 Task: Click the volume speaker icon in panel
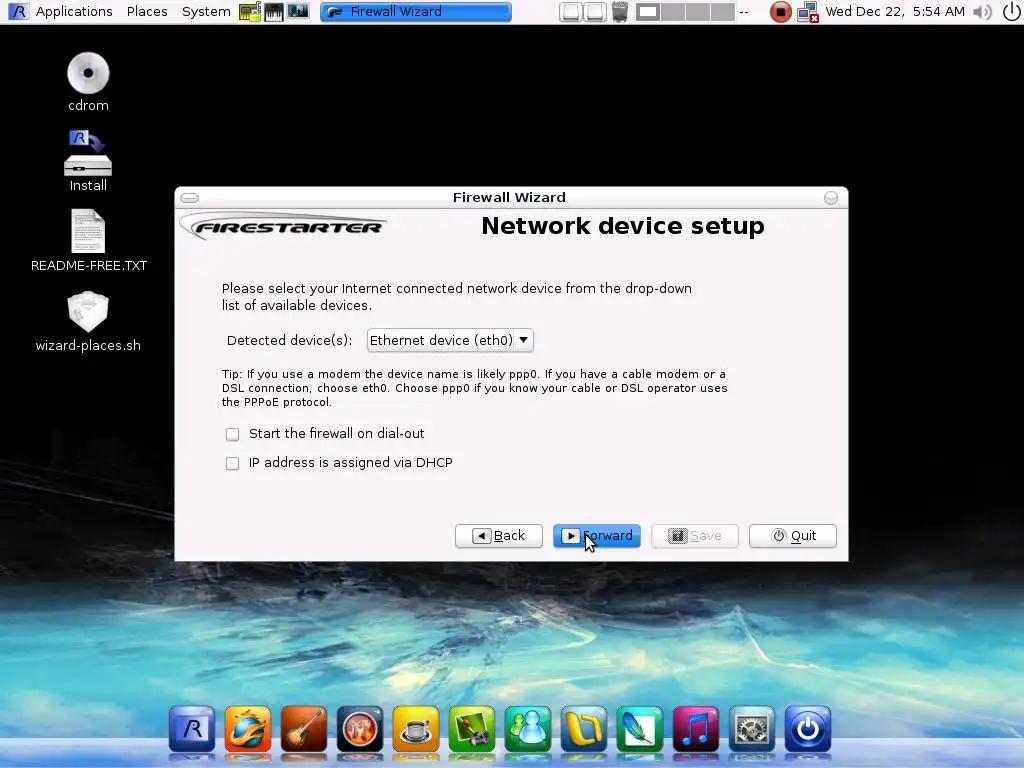point(982,12)
